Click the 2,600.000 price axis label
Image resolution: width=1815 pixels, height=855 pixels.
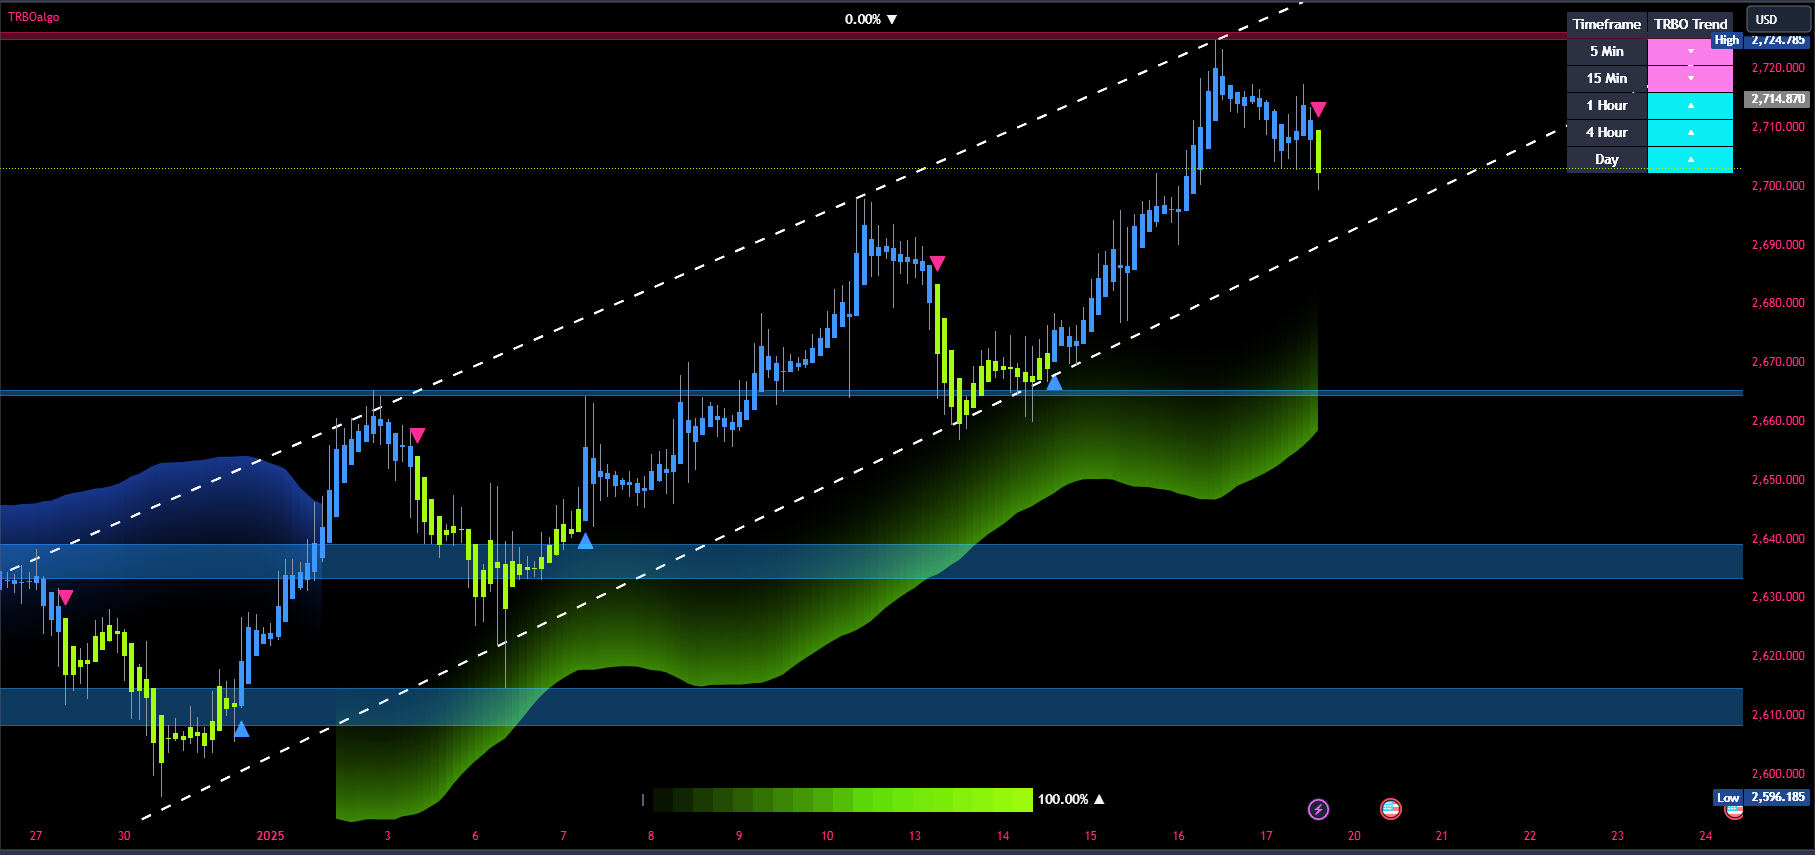[1778, 774]
